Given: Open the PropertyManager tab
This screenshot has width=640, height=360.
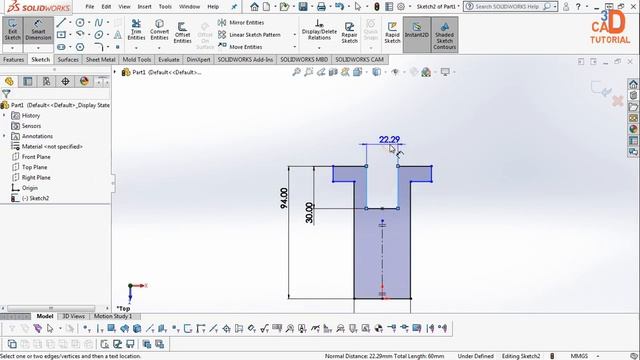Looking at the screenshot, I should pyautogui.click(x=28, y=81).
